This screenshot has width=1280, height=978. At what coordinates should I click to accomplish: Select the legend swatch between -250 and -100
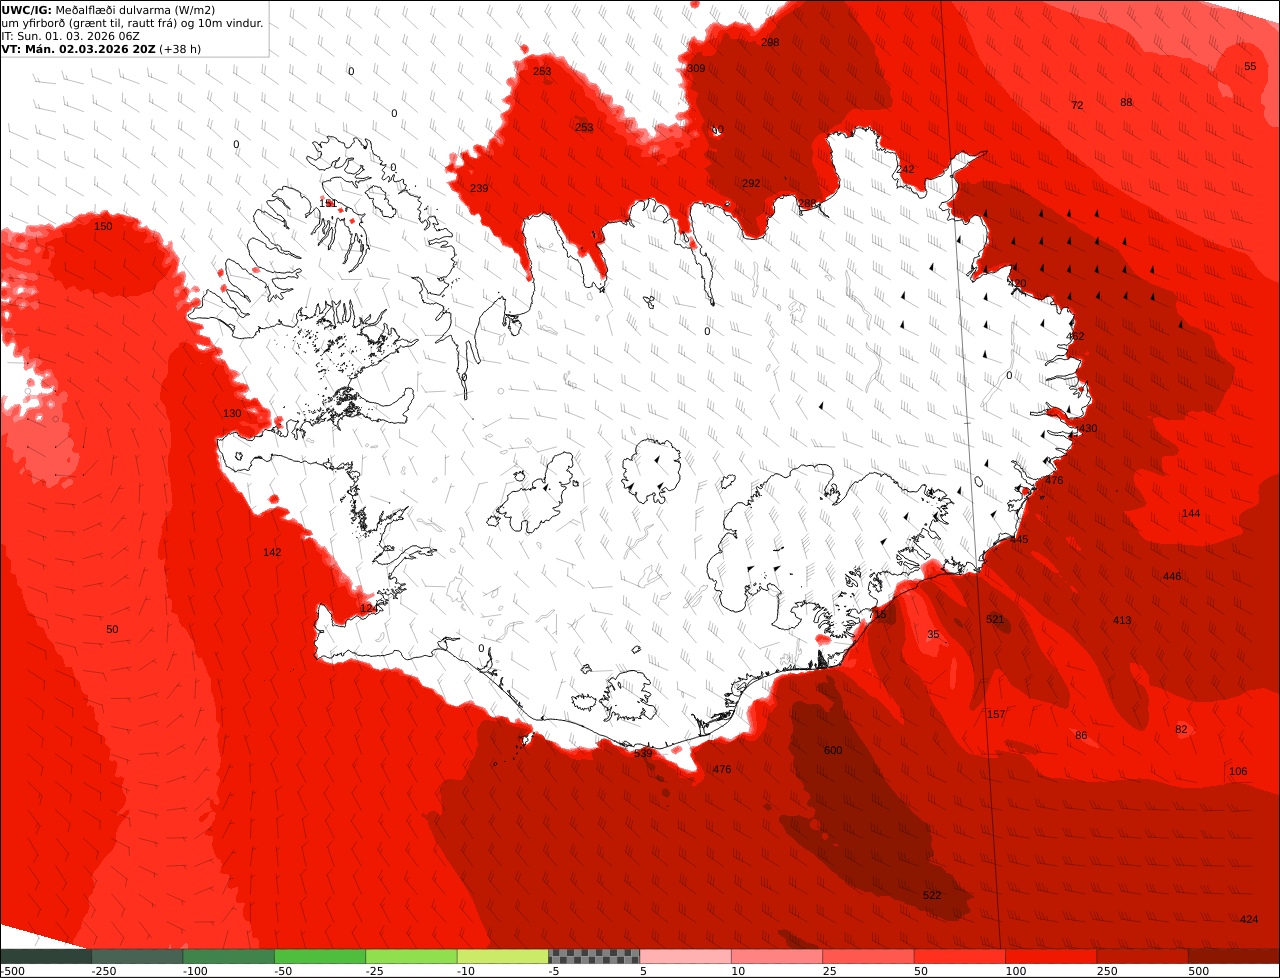point(137,956)
